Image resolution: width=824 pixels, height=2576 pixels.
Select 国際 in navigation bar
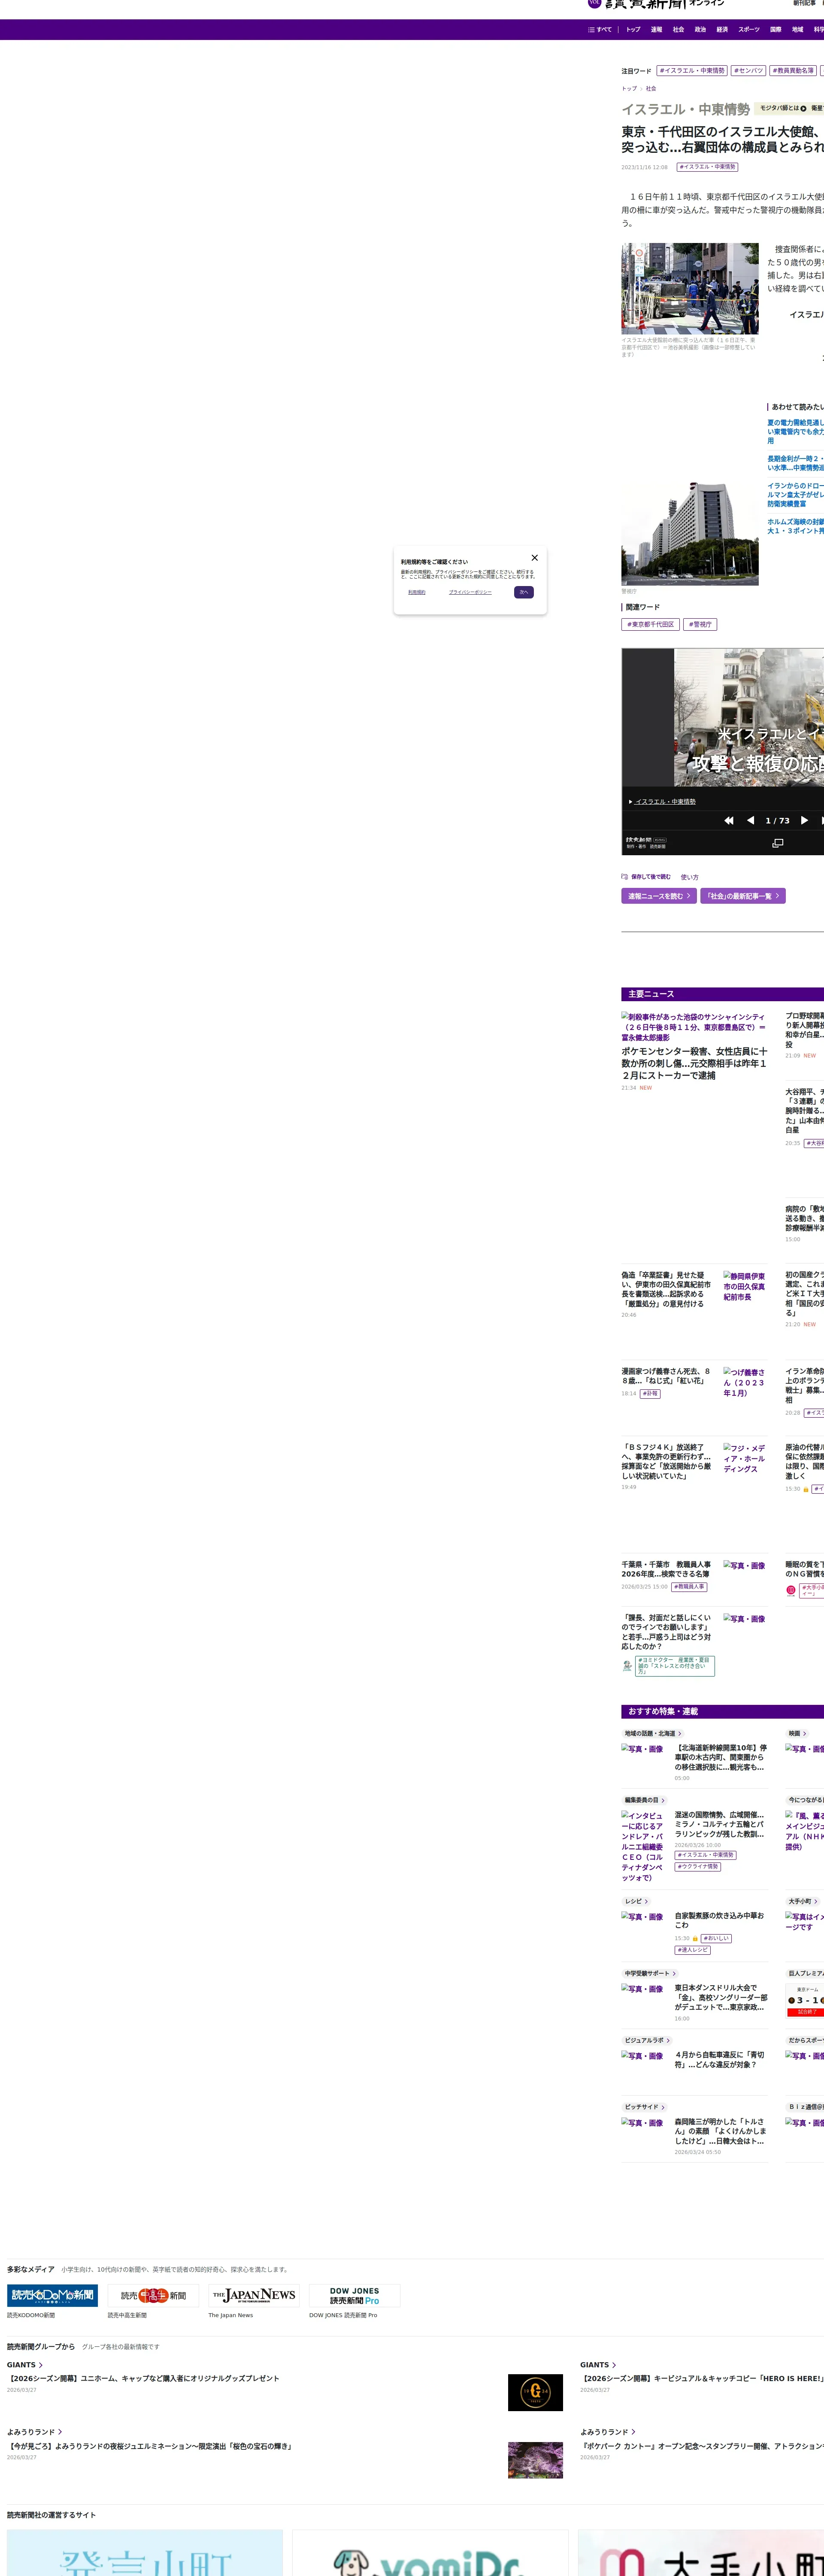pyautogui.click(x=776, y=30)
